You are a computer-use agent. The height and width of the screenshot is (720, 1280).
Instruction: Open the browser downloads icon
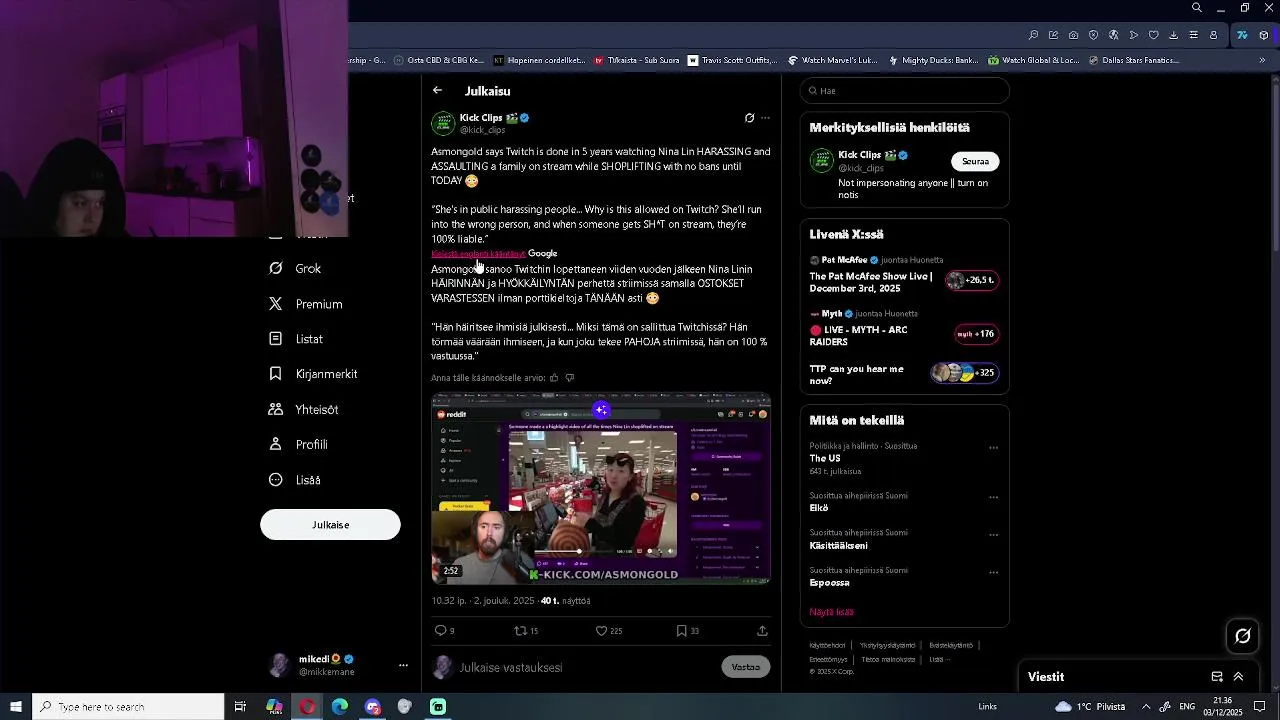1173,35
